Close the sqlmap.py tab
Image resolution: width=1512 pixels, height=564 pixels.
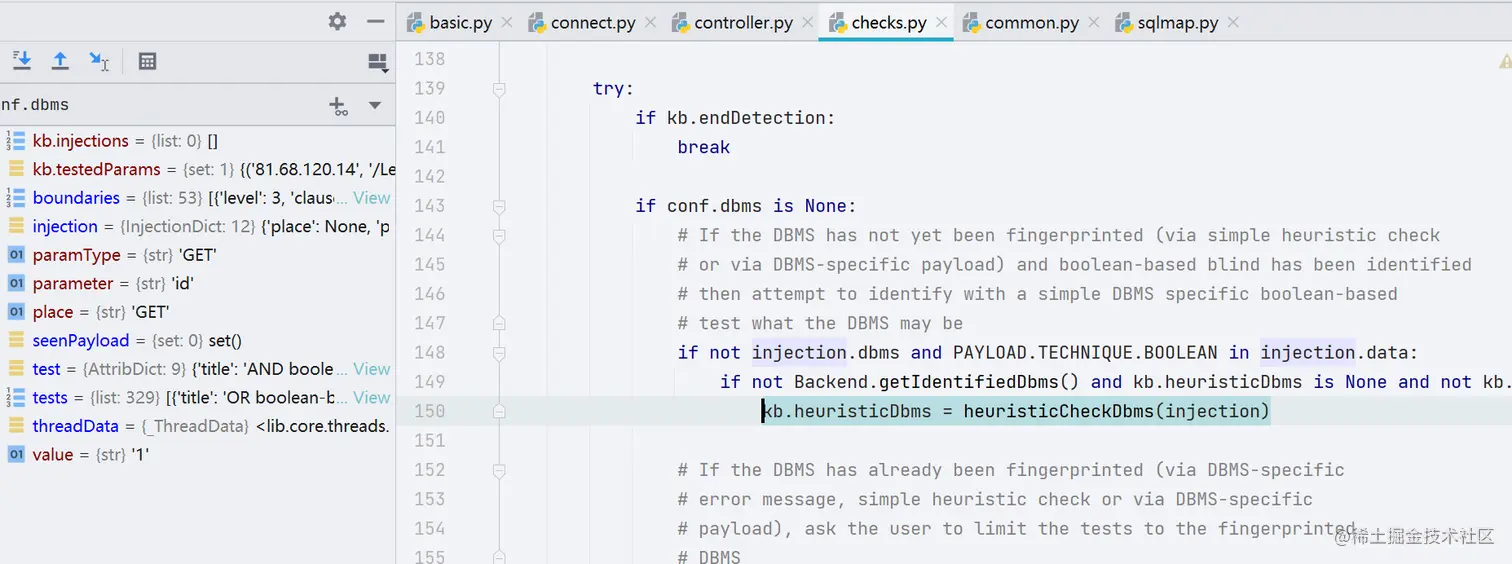(x=1233, y=22)
